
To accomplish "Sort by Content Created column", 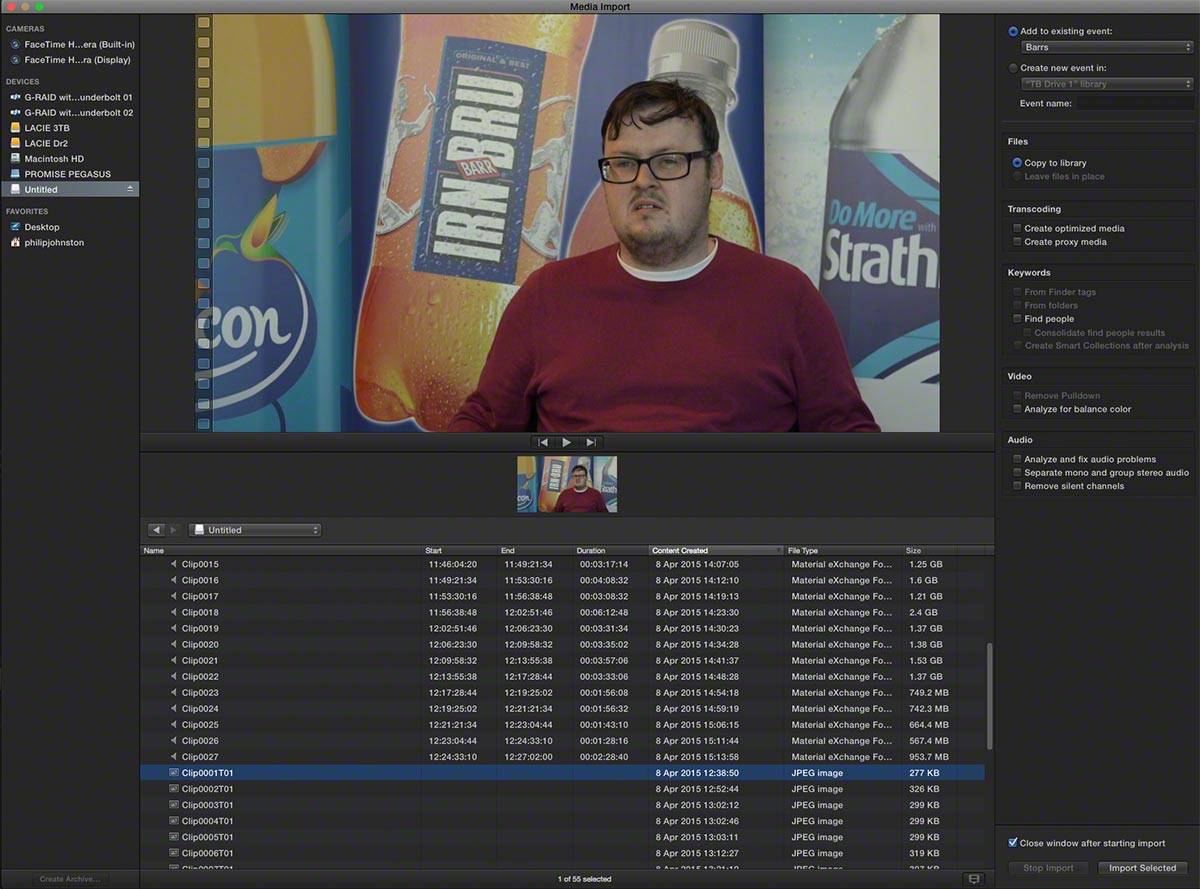I will (716, 551).
